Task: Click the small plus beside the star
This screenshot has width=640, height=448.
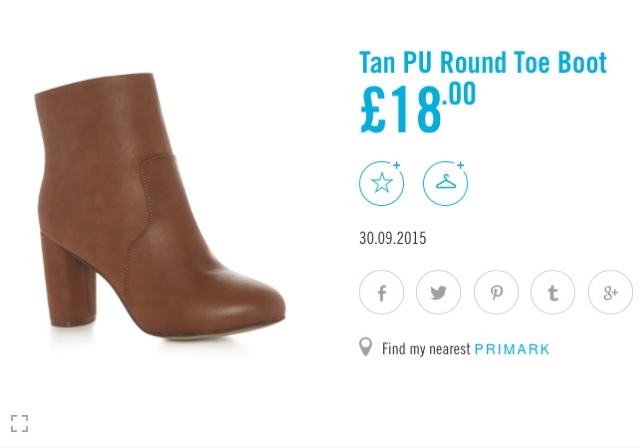Action: [396, 165]
